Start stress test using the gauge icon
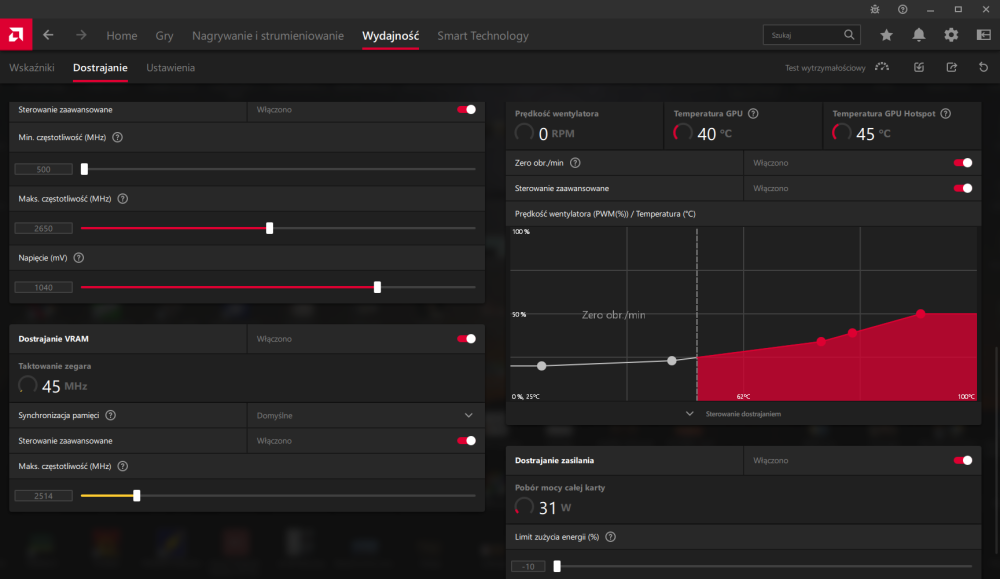This screenshot has height=579, width=1000. coord(881,68)
